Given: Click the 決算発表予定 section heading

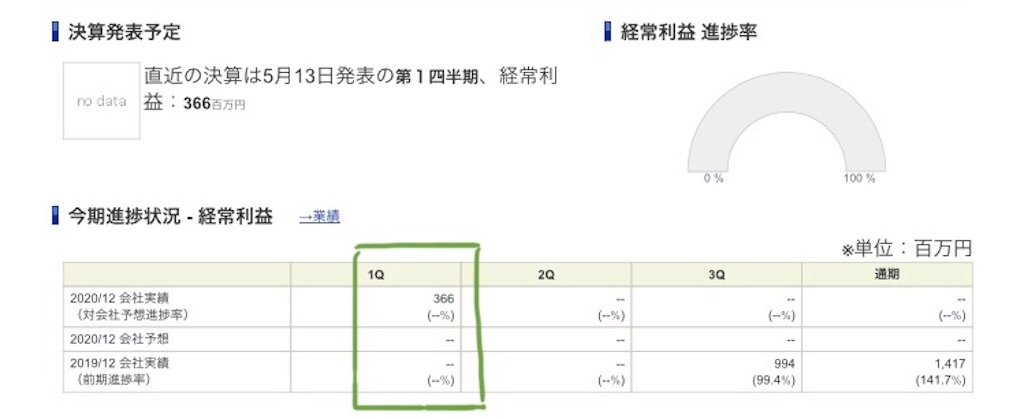Looking at the screenshot, I should pyautogui.click(x=124, y=31).
